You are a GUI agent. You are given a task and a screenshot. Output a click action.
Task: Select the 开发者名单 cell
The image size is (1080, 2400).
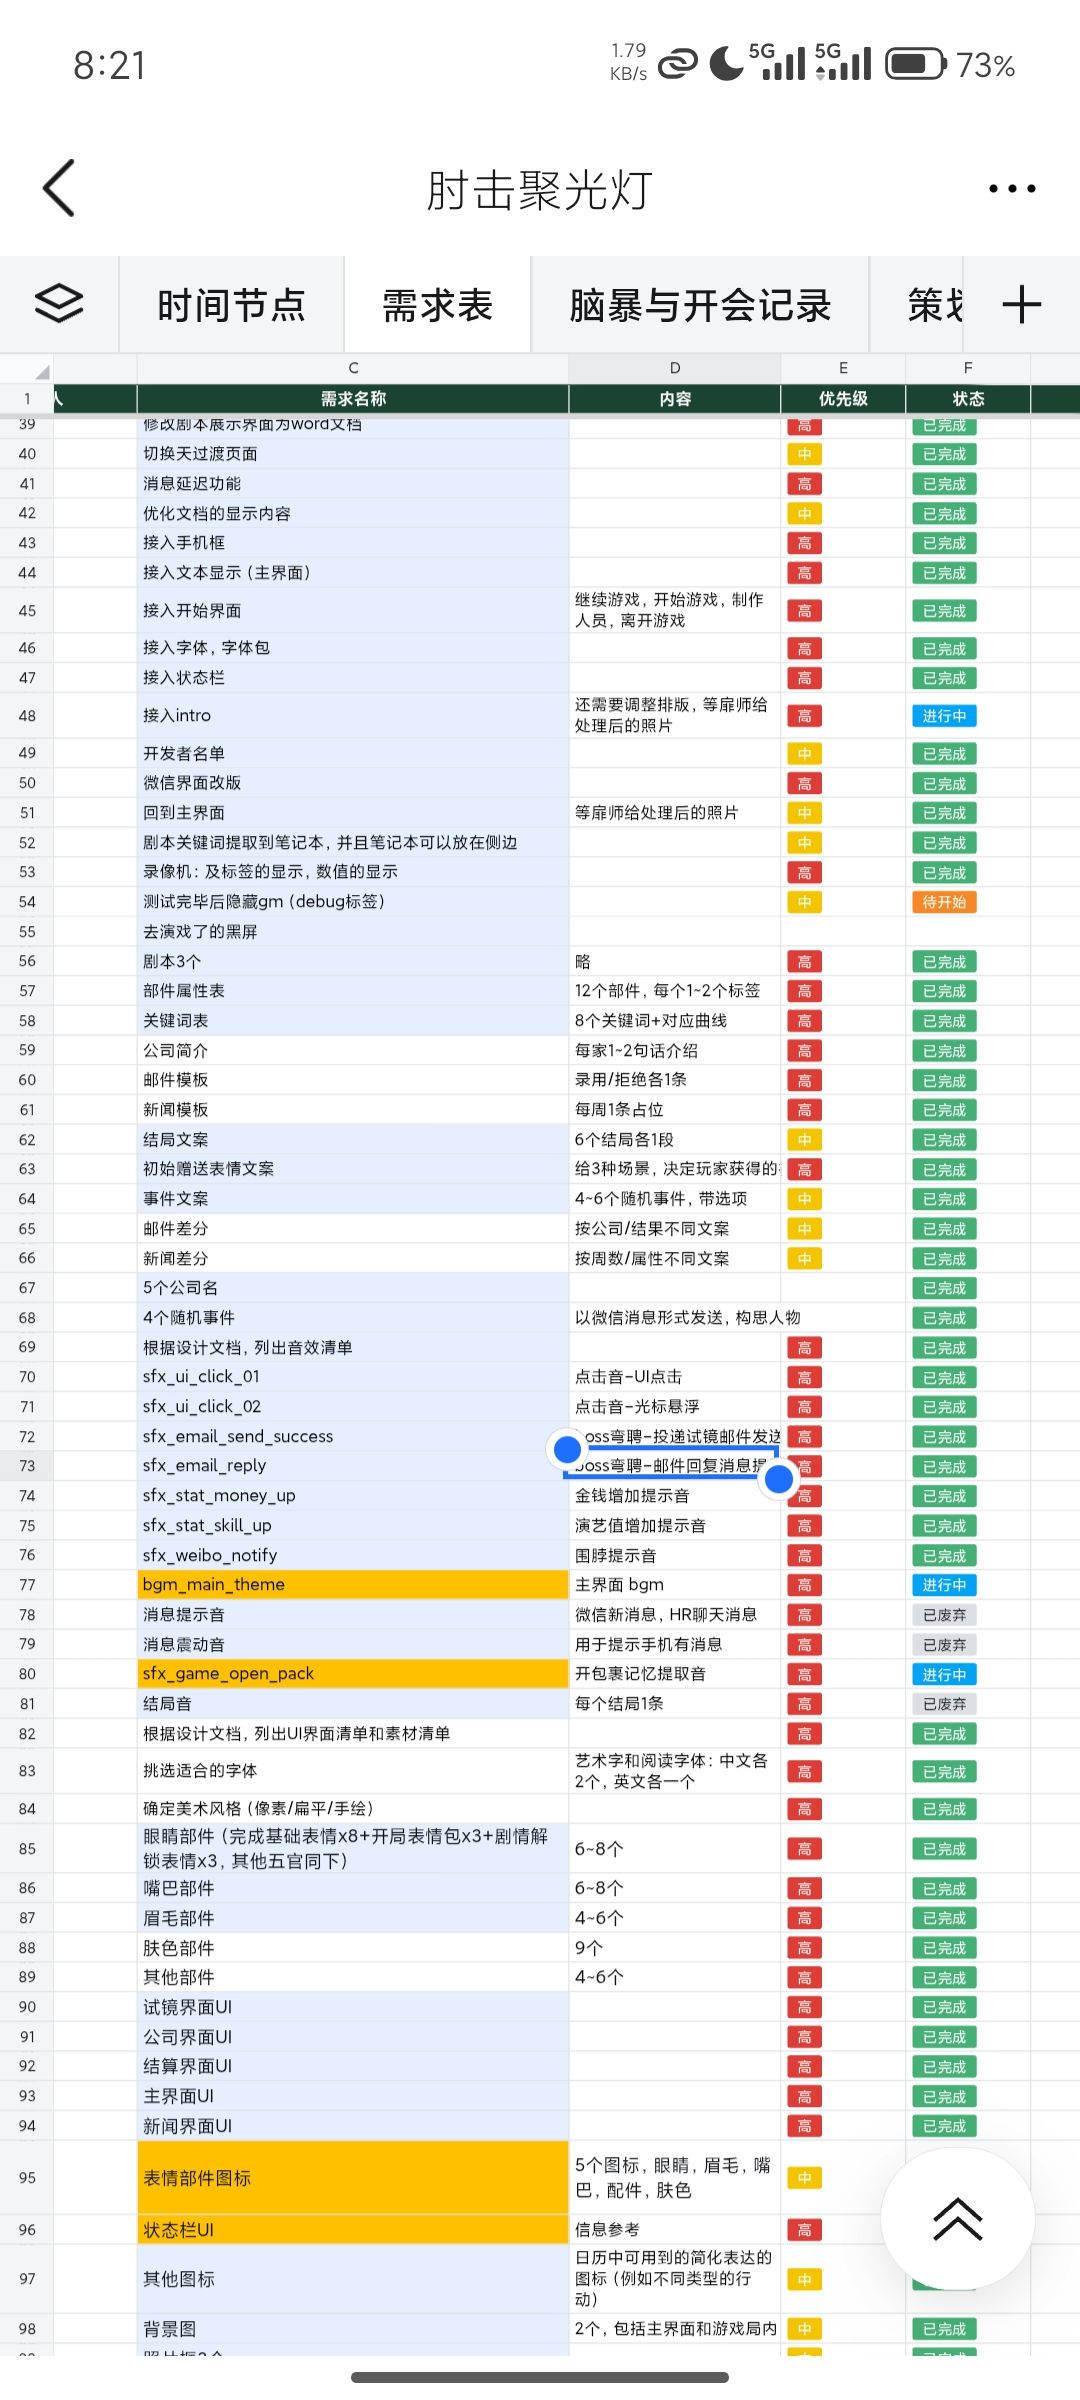tap(353, 754)
